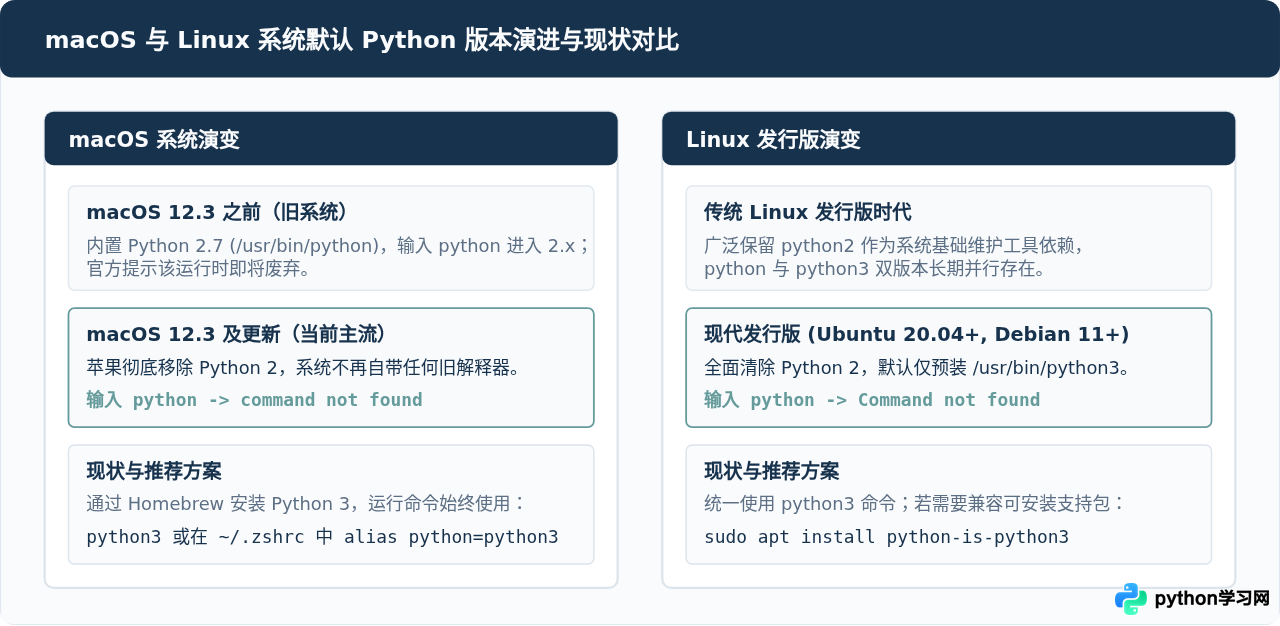Click the '现代发行版 (Ubuntu 20.04+, Debian 11+)' heading

(x=917, y=334)
